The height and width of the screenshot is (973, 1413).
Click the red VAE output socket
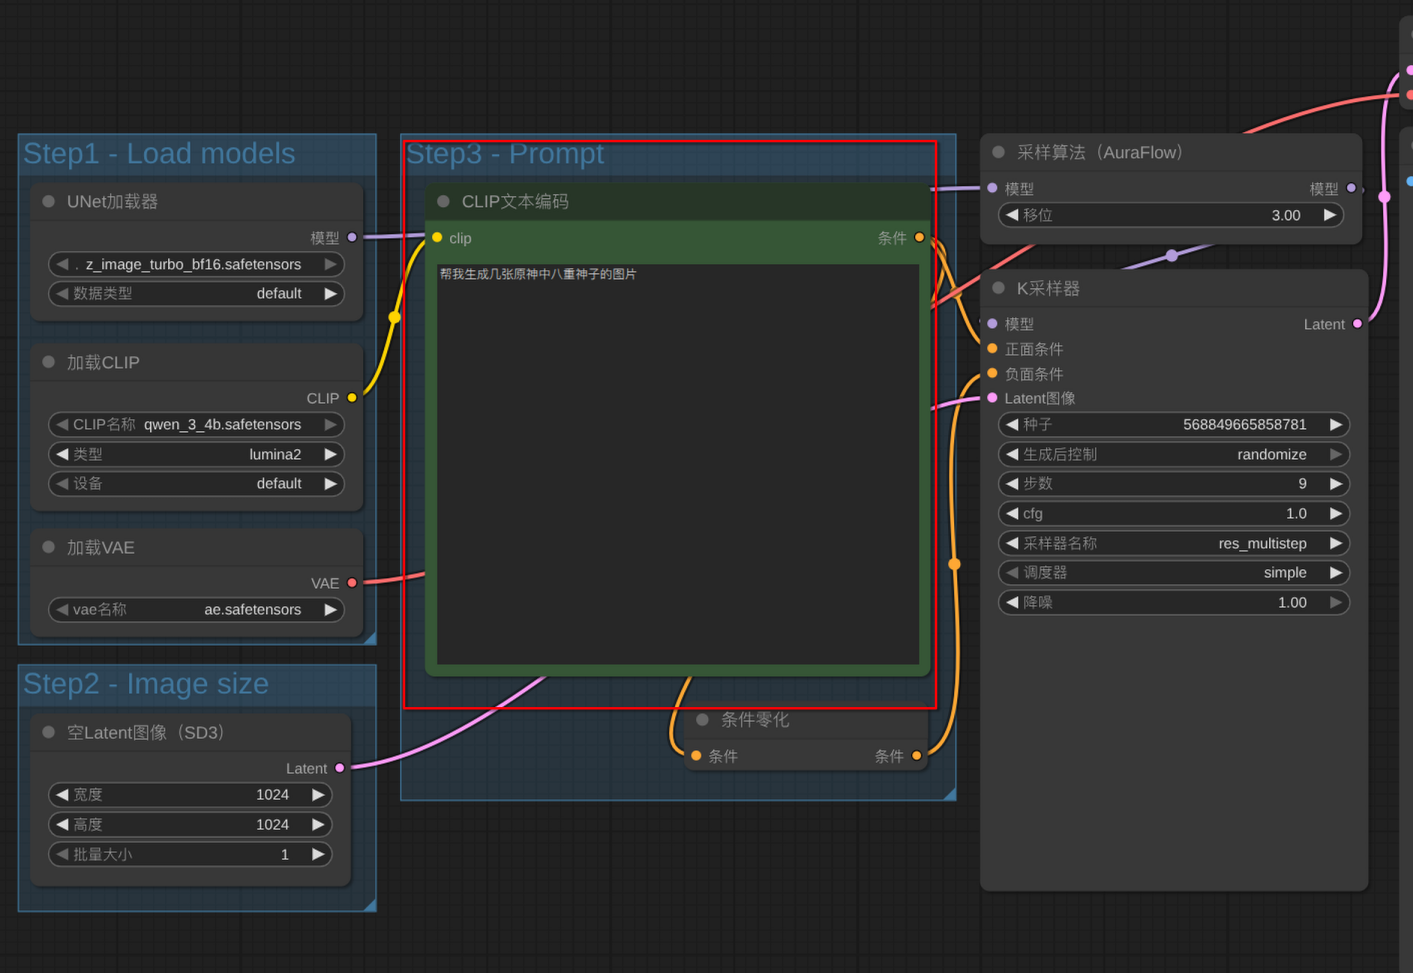352,583
